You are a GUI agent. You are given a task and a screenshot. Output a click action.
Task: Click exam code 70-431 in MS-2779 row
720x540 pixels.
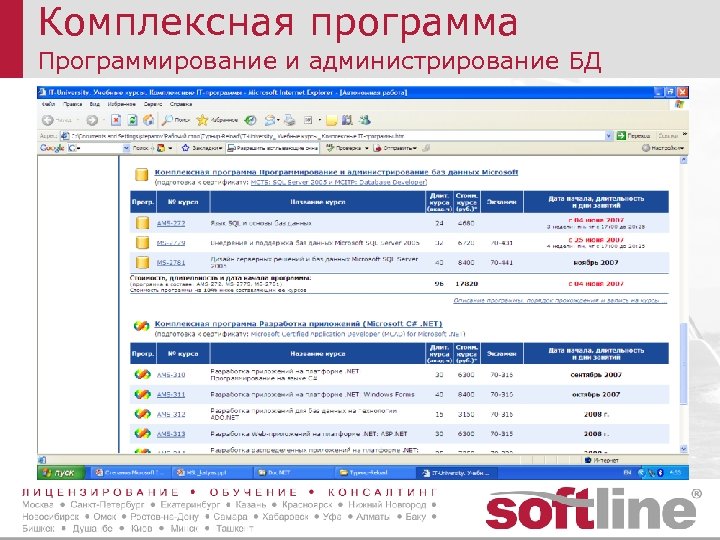coord(501,242)
